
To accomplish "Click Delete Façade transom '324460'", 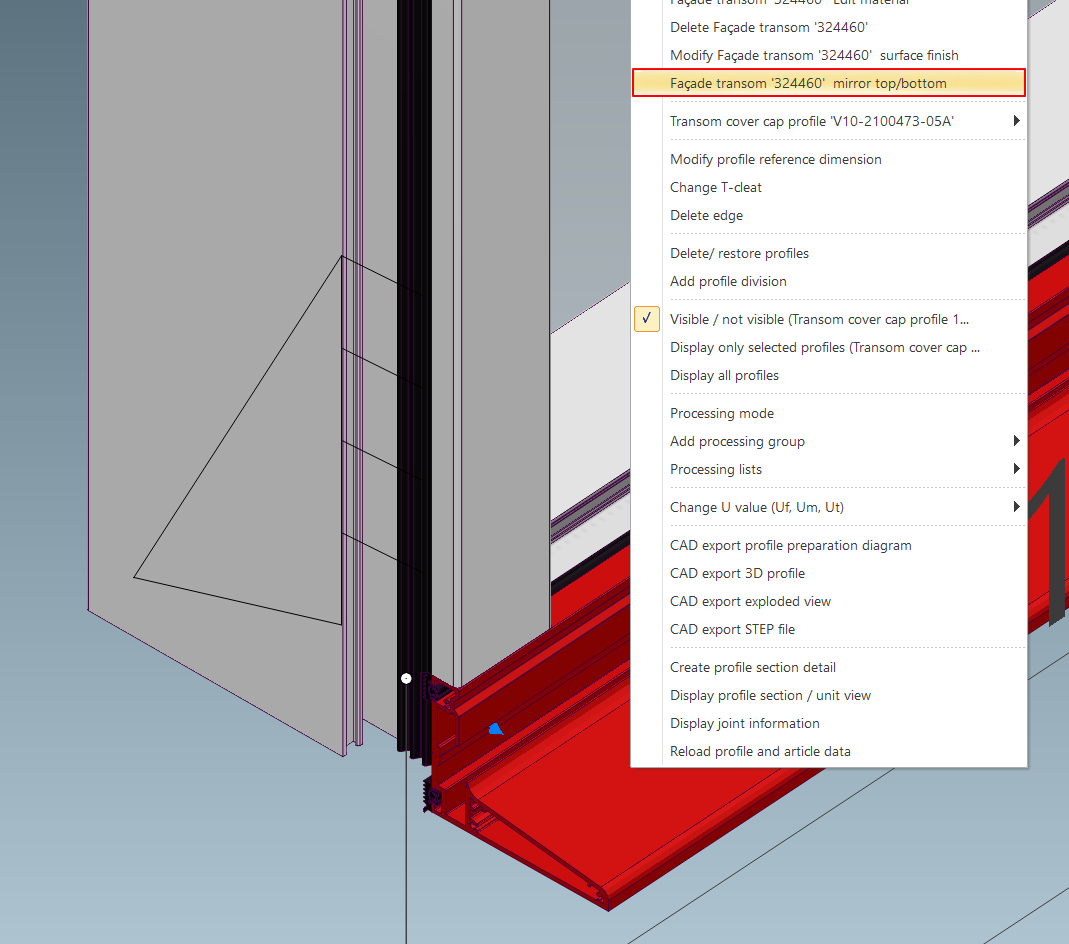I will (x=768, y=27).
